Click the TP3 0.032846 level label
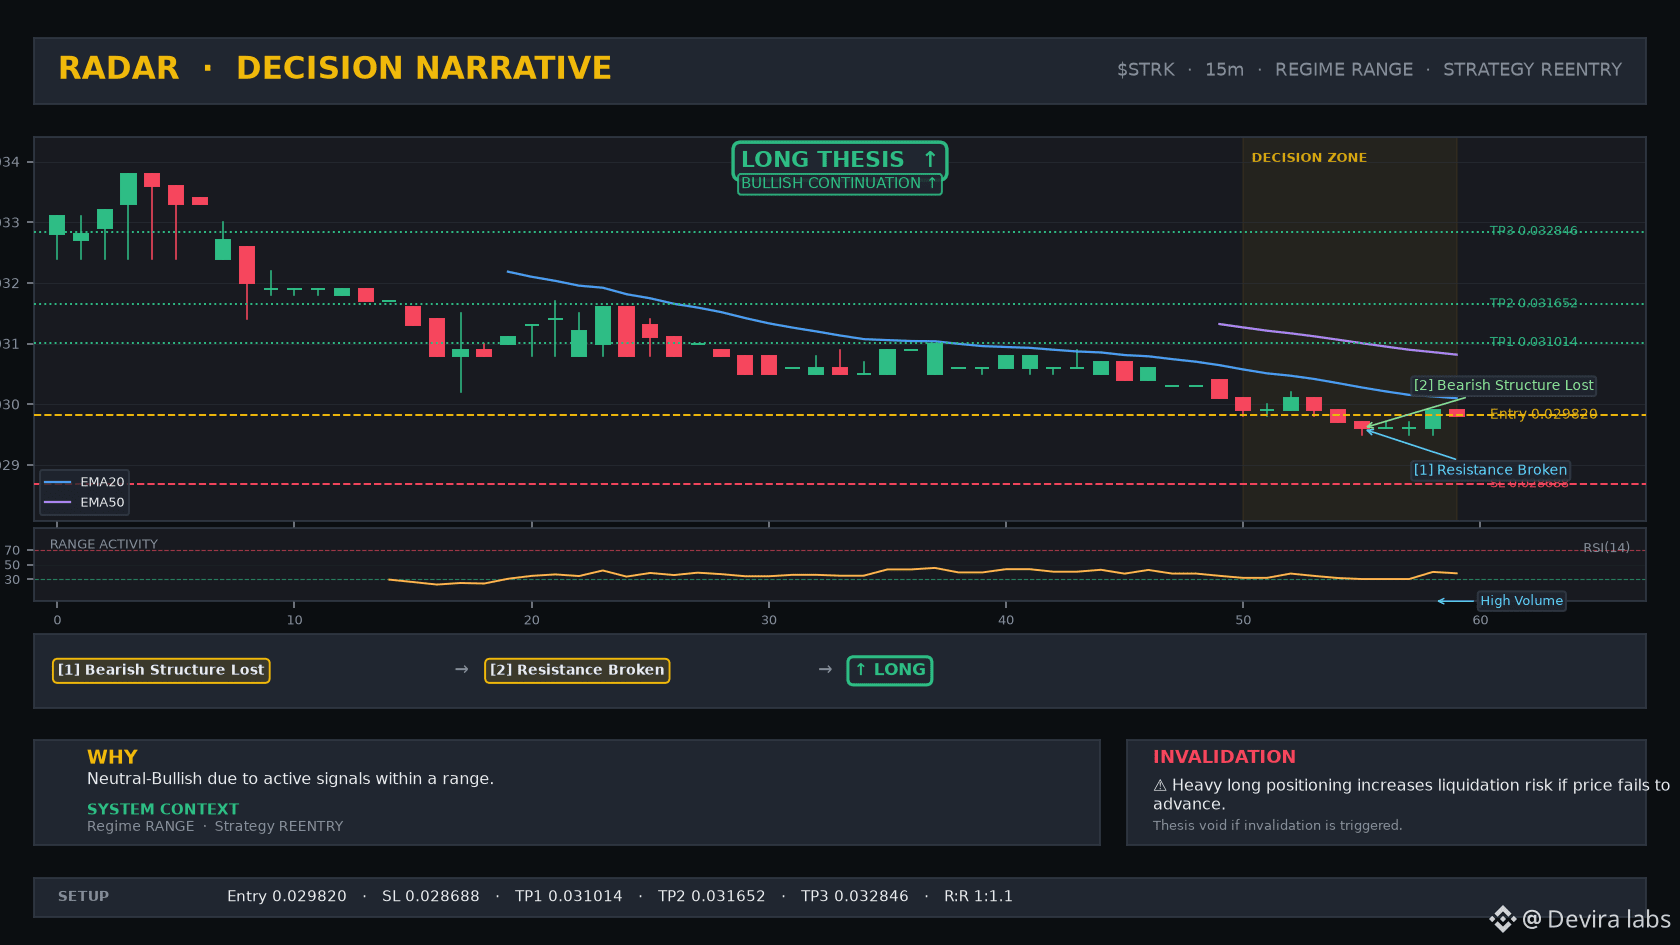Screen dimensions: 1680x945 pos(1533,231)
